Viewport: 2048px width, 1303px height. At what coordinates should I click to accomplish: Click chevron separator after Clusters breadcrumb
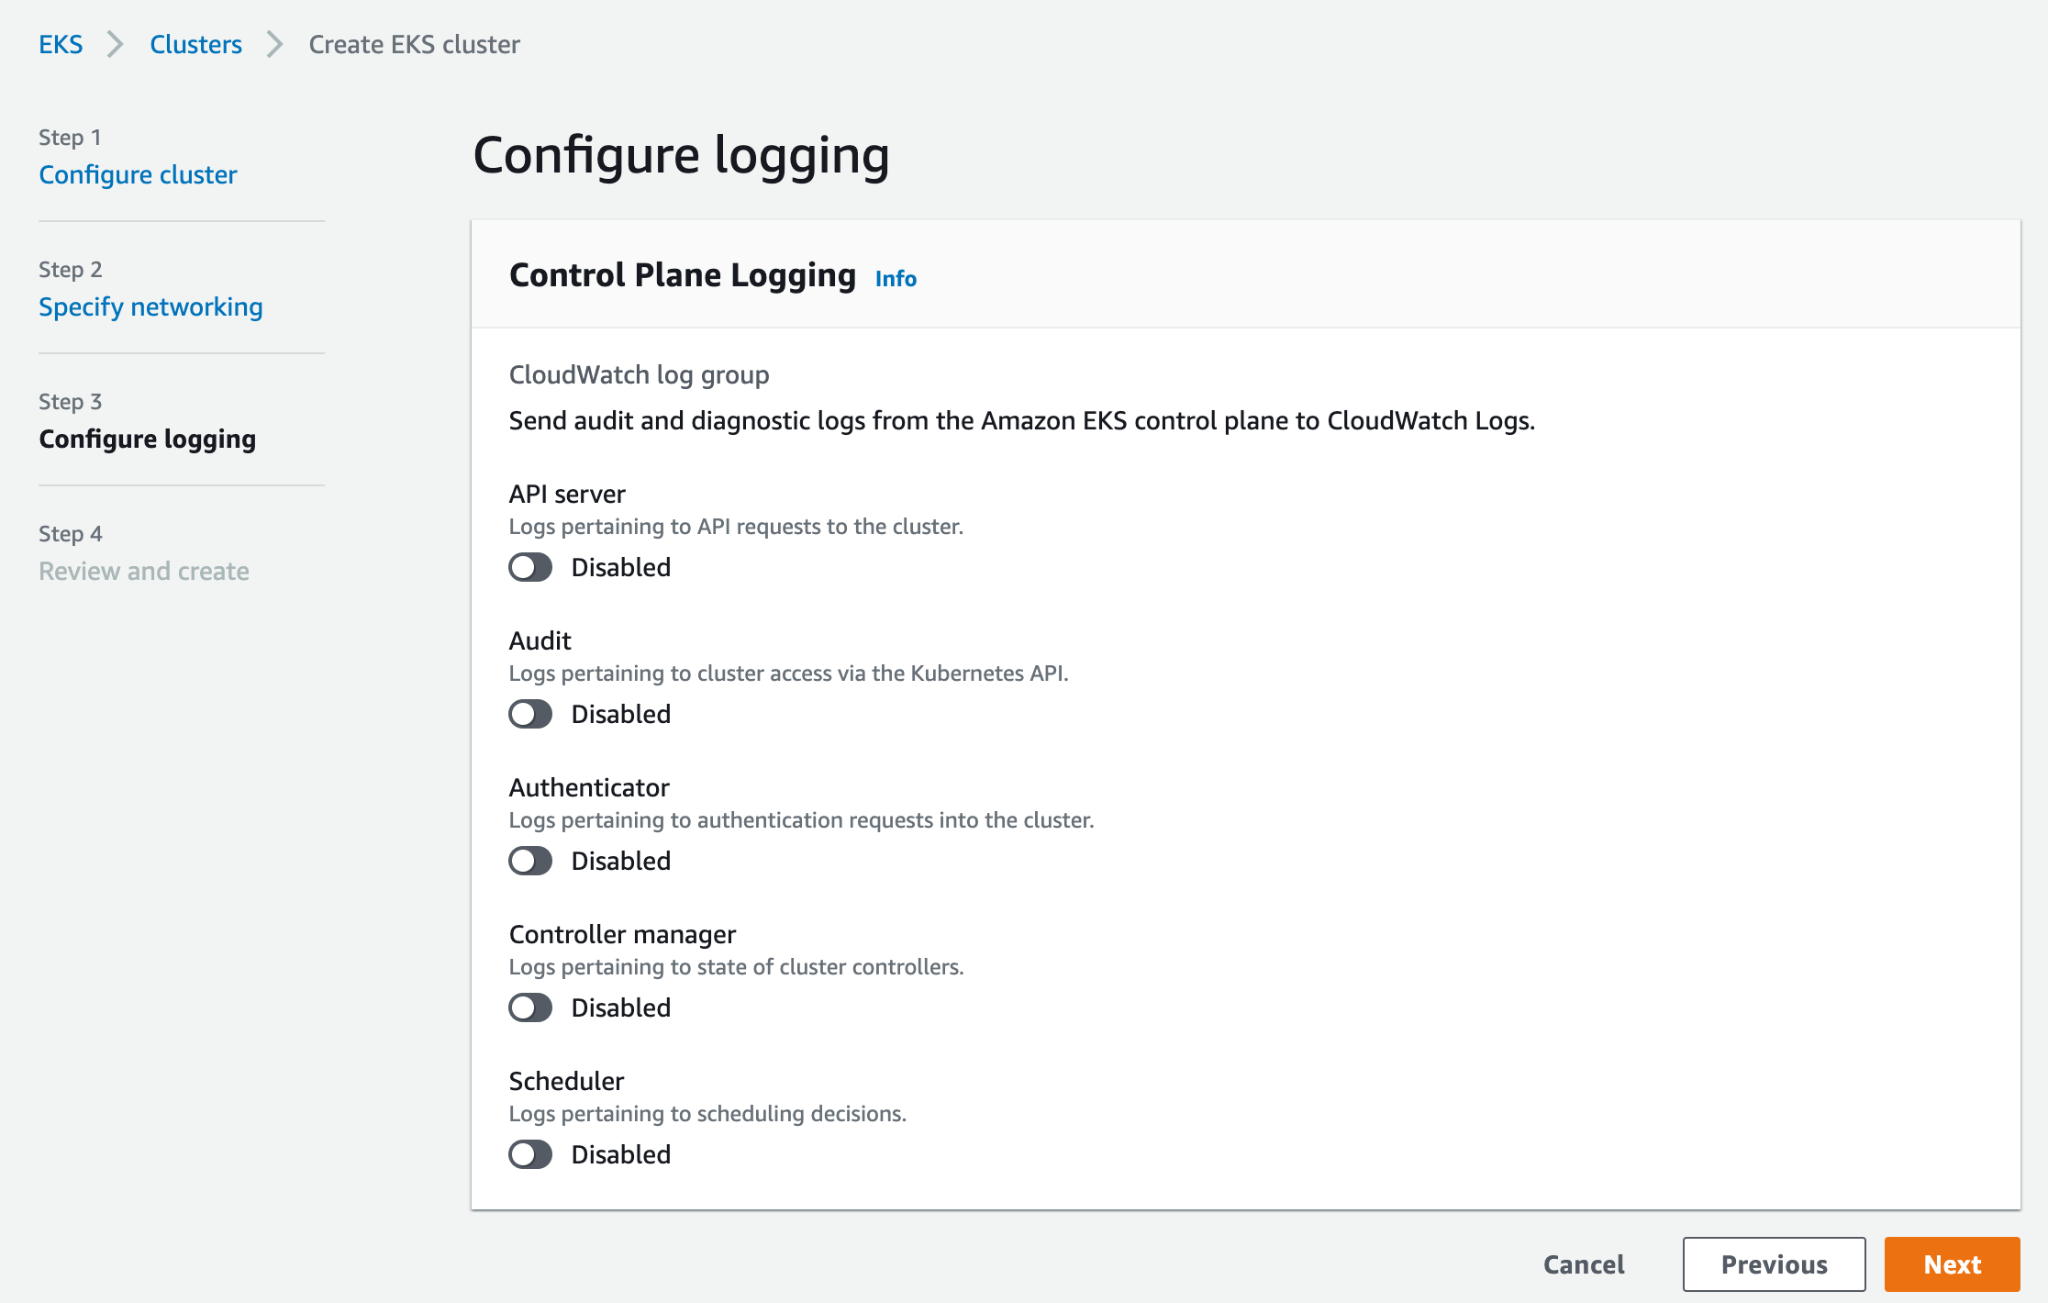[x=275, y=45]
